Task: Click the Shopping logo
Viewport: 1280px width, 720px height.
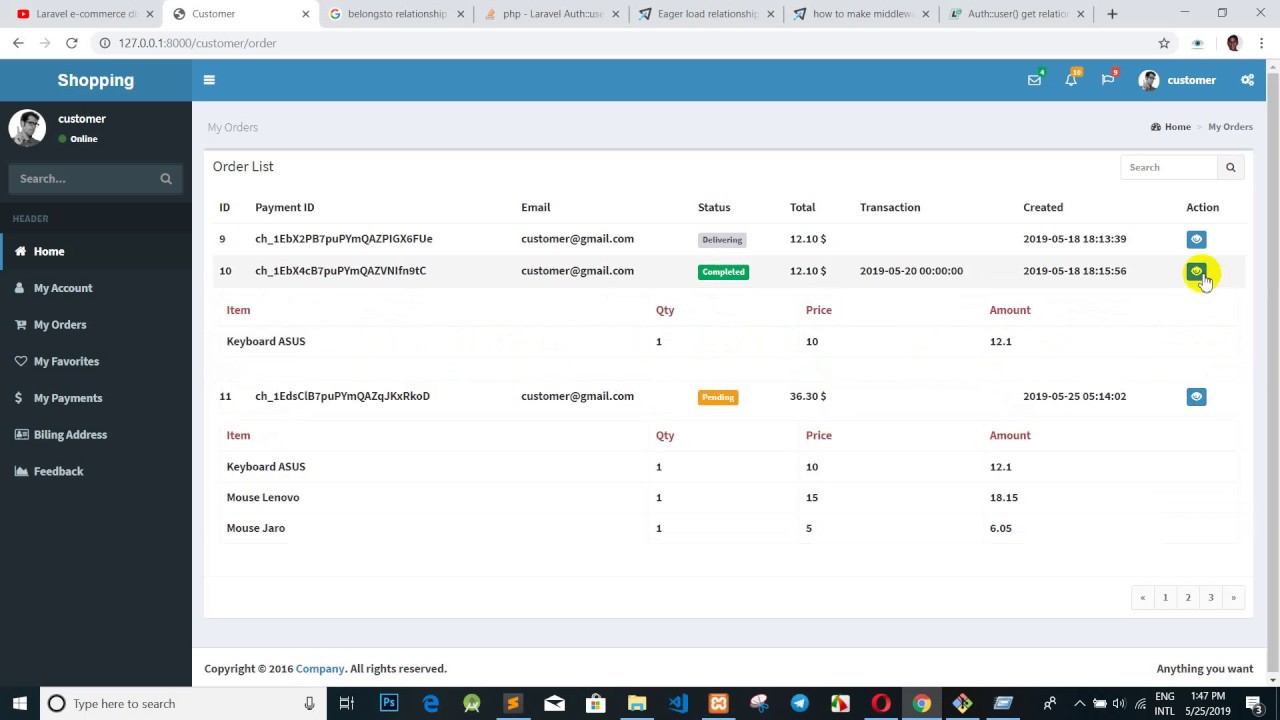Action: pos(95,80)
